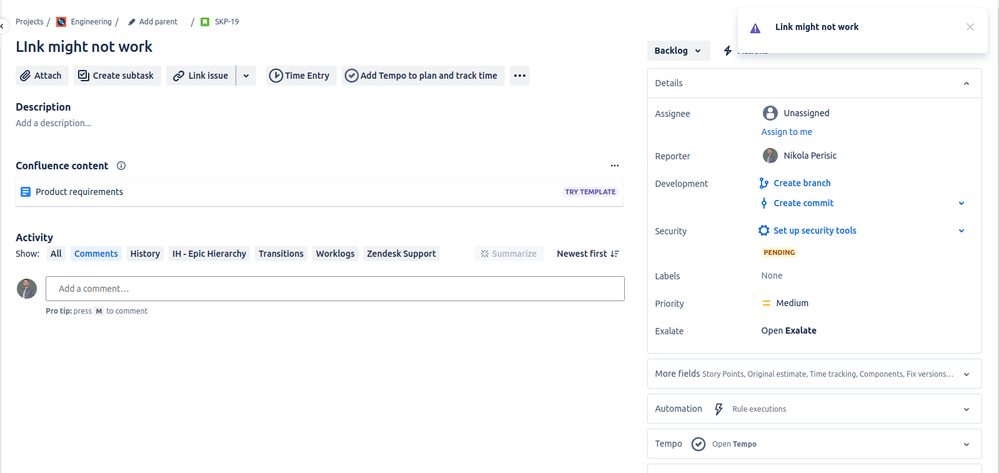Click the Medium priority orange icon
The image size is (999, 473).
766,303
